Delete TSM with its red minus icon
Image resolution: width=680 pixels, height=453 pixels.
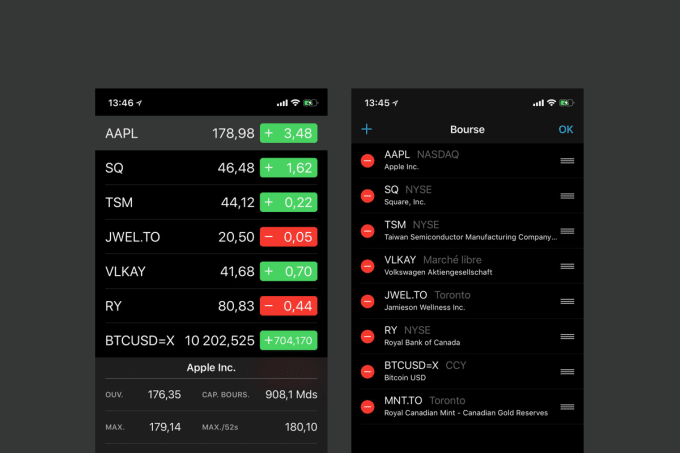point(367,231)
